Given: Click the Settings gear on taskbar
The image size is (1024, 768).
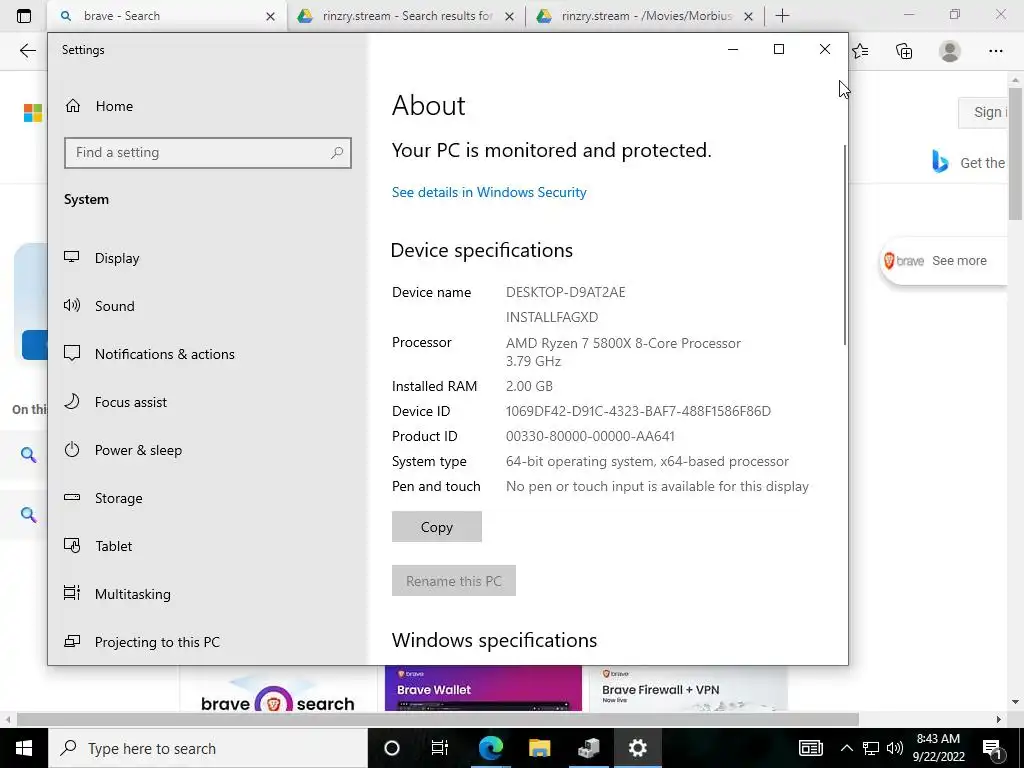Looking at the screenshot, I should pos(637,748).
